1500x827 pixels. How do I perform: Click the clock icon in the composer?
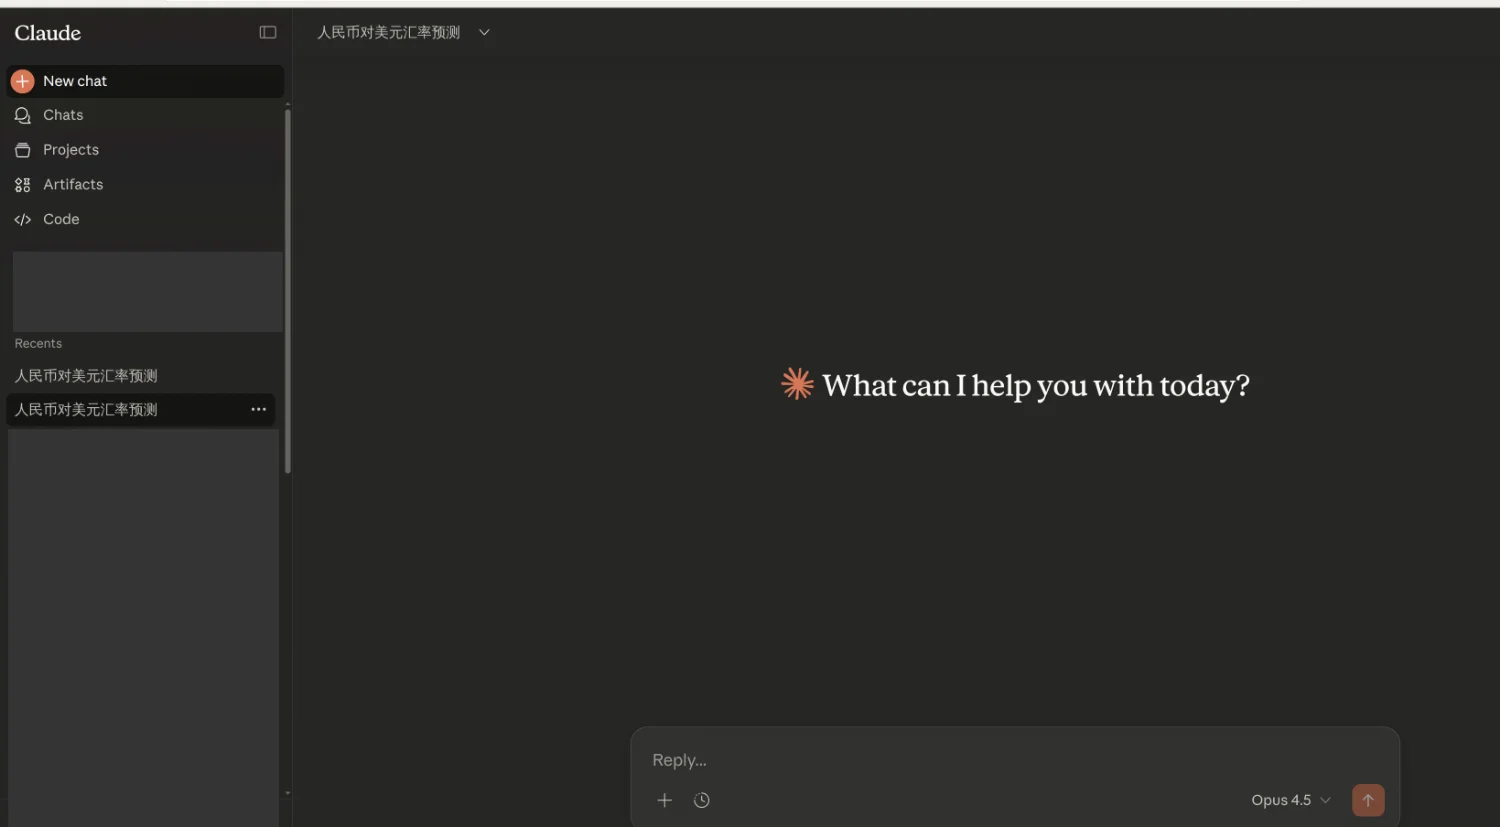(702, 800)
